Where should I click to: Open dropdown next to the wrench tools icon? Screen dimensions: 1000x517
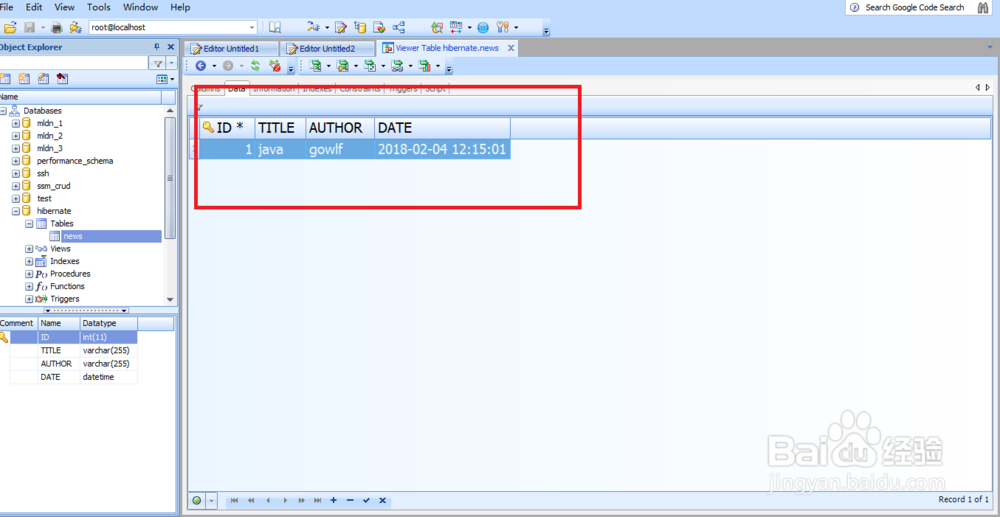pos(516,27)
